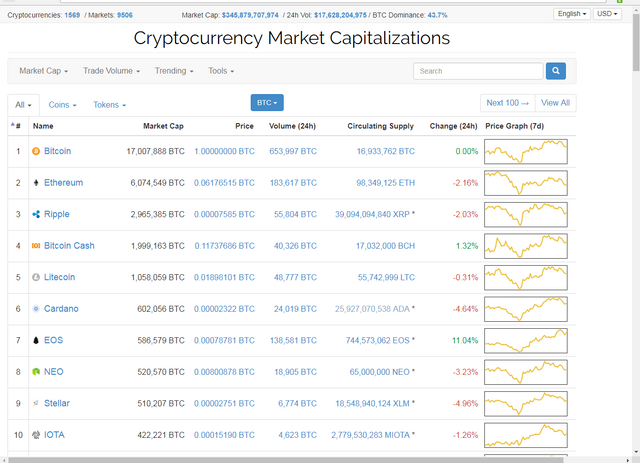Image resolution: width=640 pixels, height=463 pixels.
Task: Click into the Search input field
Action: (478, 71)
